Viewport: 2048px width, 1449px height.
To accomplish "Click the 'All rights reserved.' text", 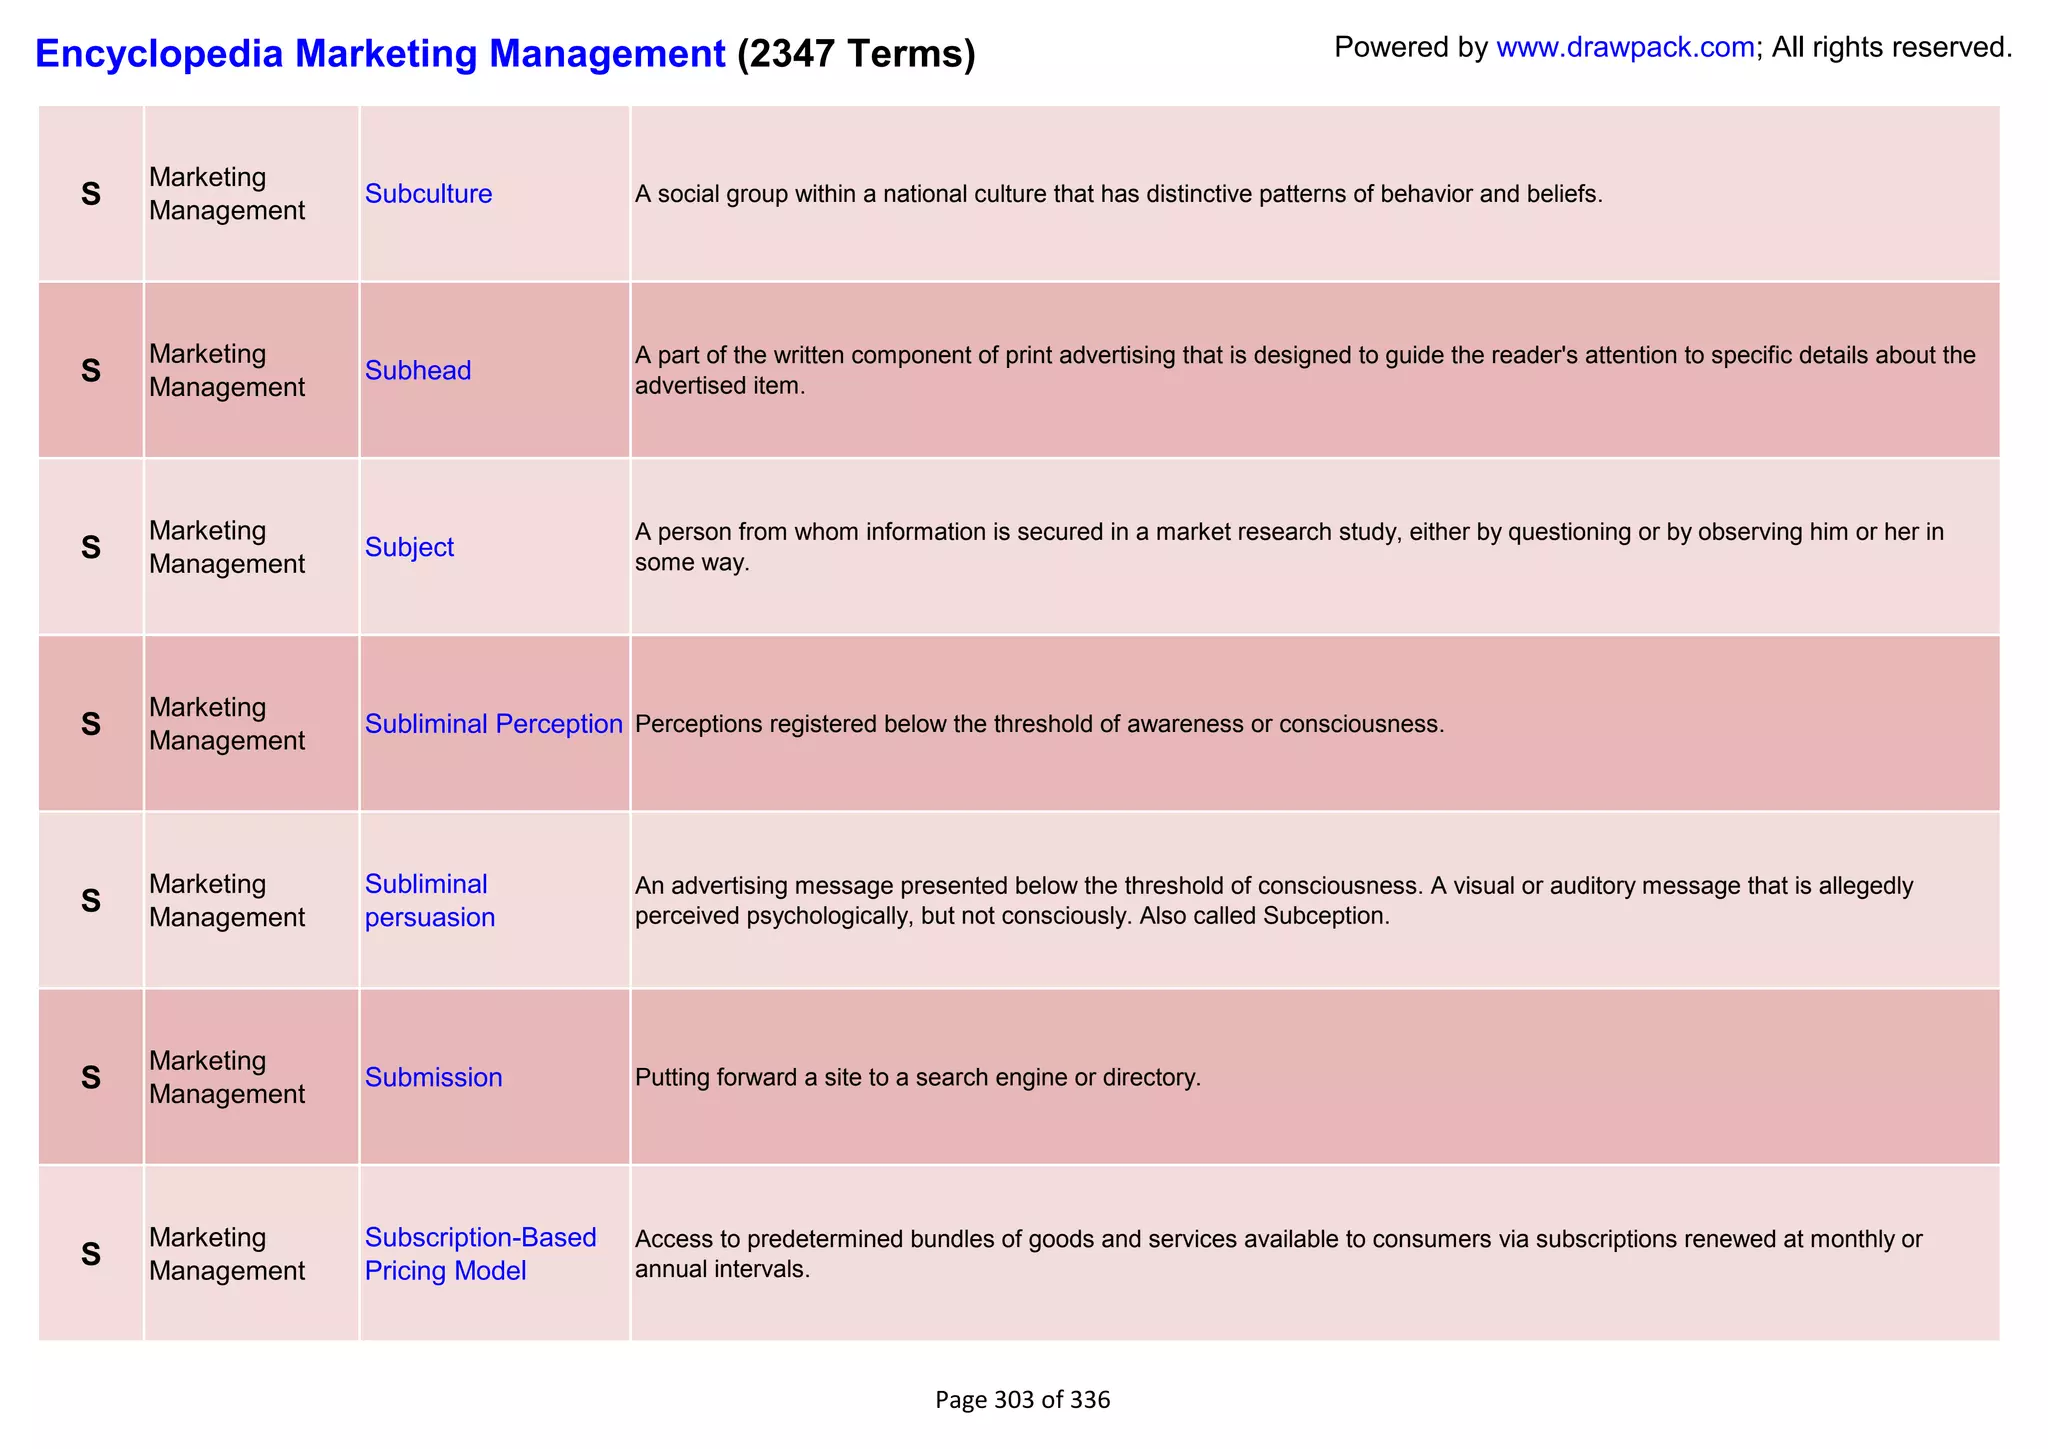I will coord(1892,47).
